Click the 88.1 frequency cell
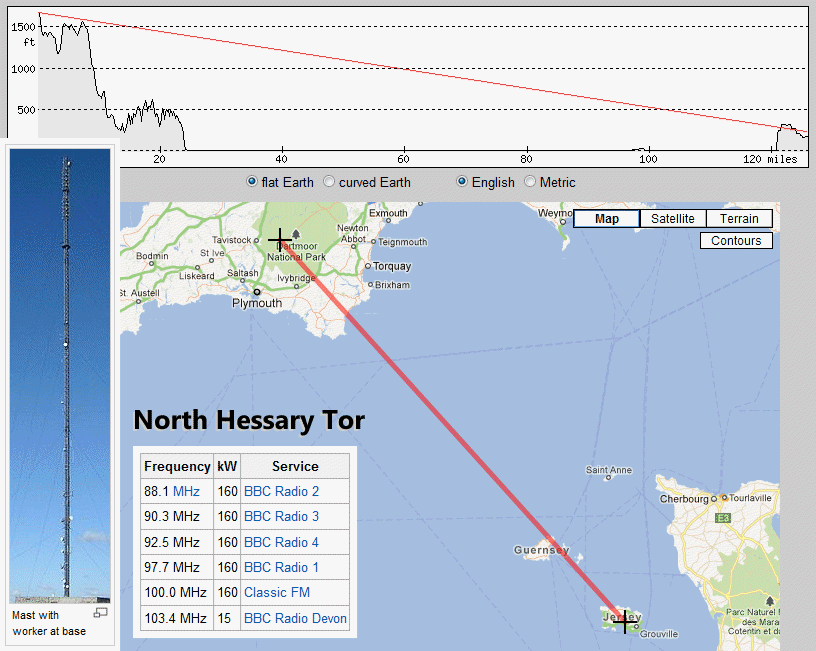Viewport: 816px width, 651px height. [x=177, y=491]
